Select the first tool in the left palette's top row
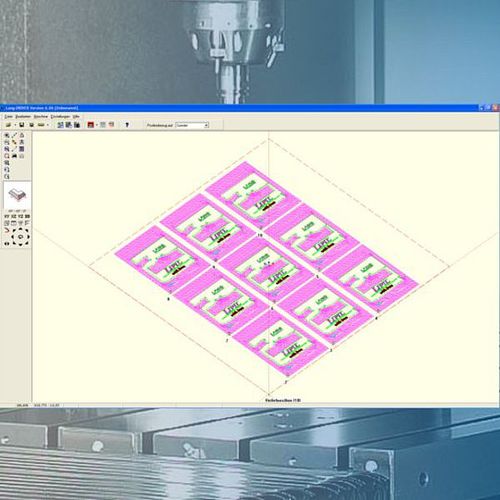 (x=7, y=135)
